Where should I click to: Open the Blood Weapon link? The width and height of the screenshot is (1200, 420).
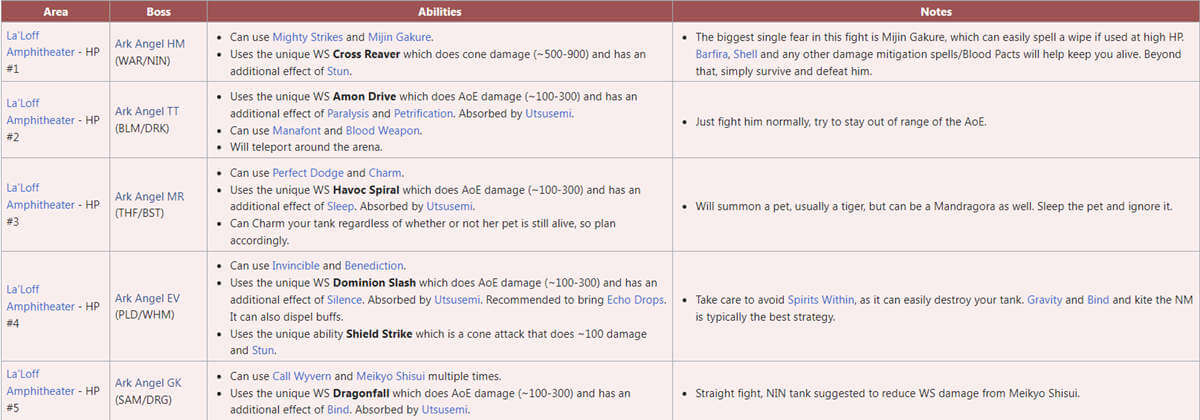coord(383,130)
